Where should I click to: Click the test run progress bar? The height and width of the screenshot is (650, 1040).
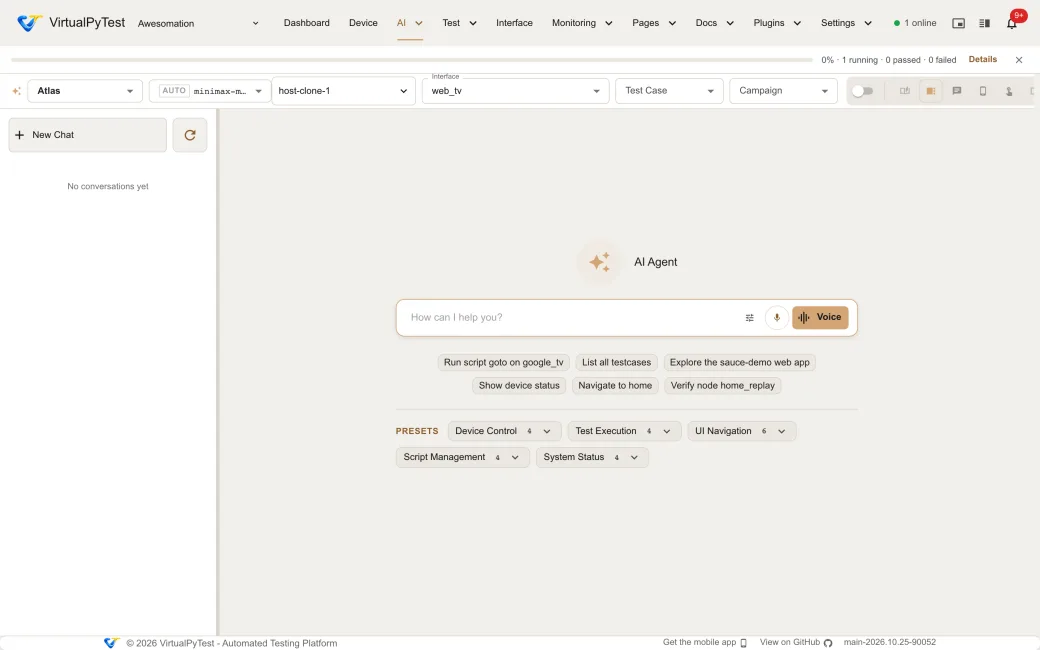(412, 60)
